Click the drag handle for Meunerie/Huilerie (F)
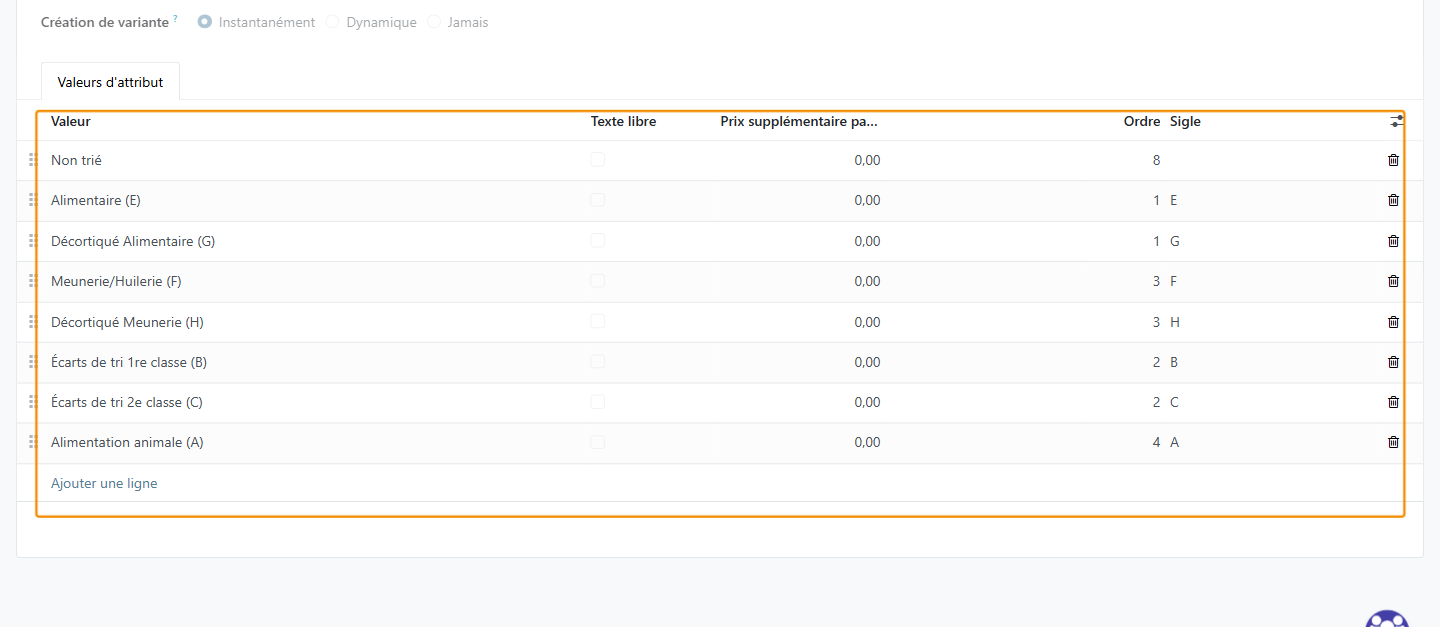Image resolution: width=1440 pixels, height=627 pixels. (x=32, y=281)
